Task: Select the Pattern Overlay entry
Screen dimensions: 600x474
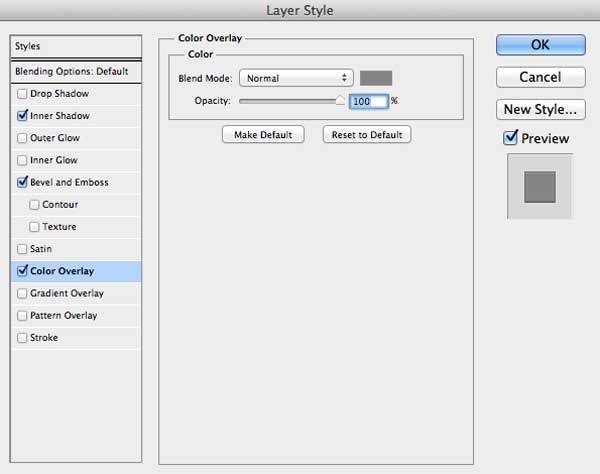Action: 76,316
